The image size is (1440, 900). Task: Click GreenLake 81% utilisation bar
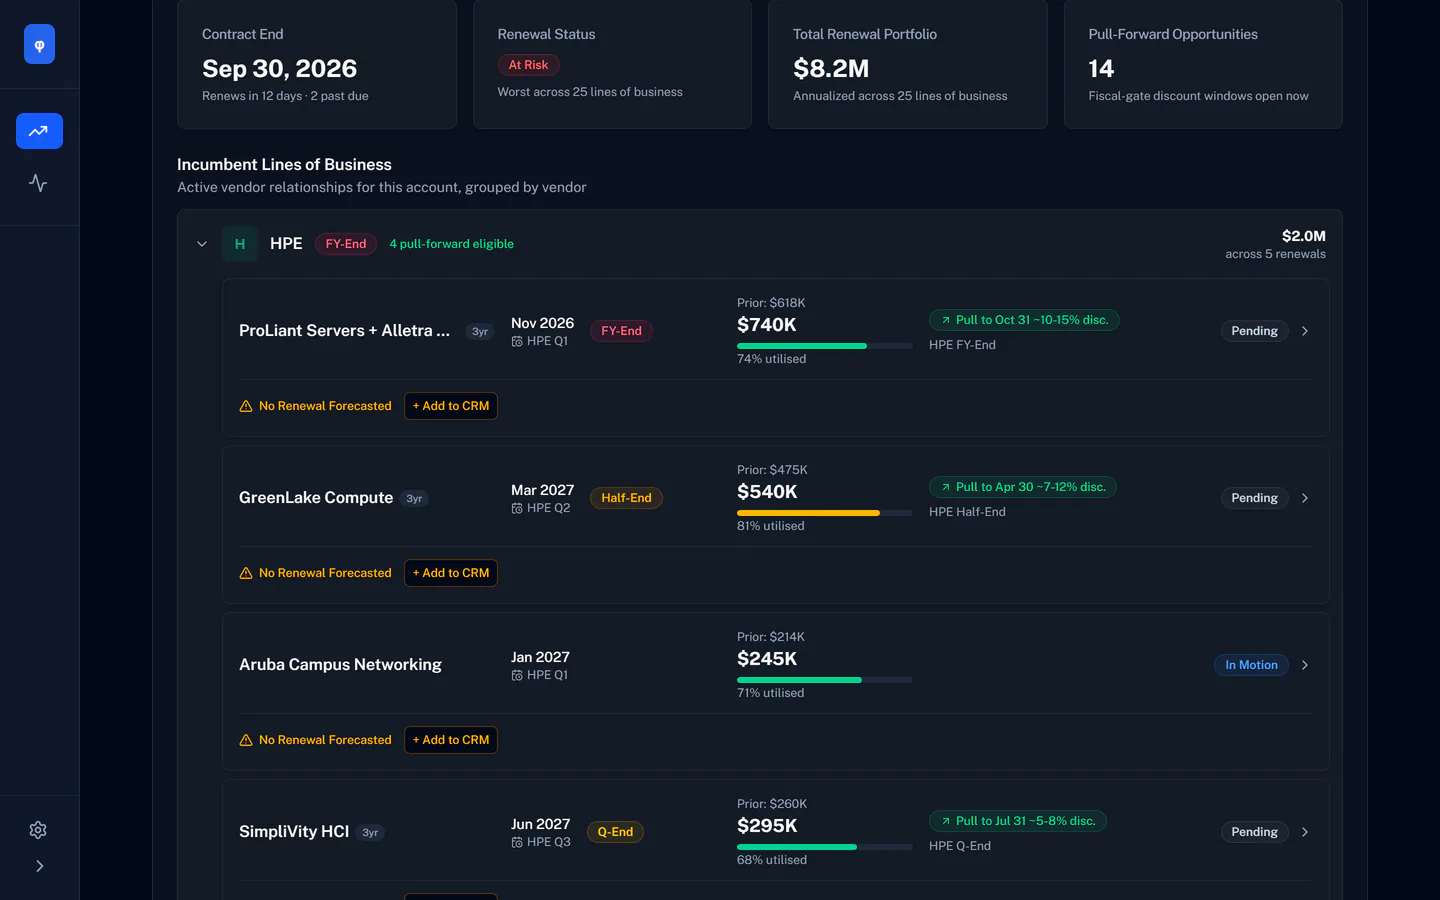825,513
